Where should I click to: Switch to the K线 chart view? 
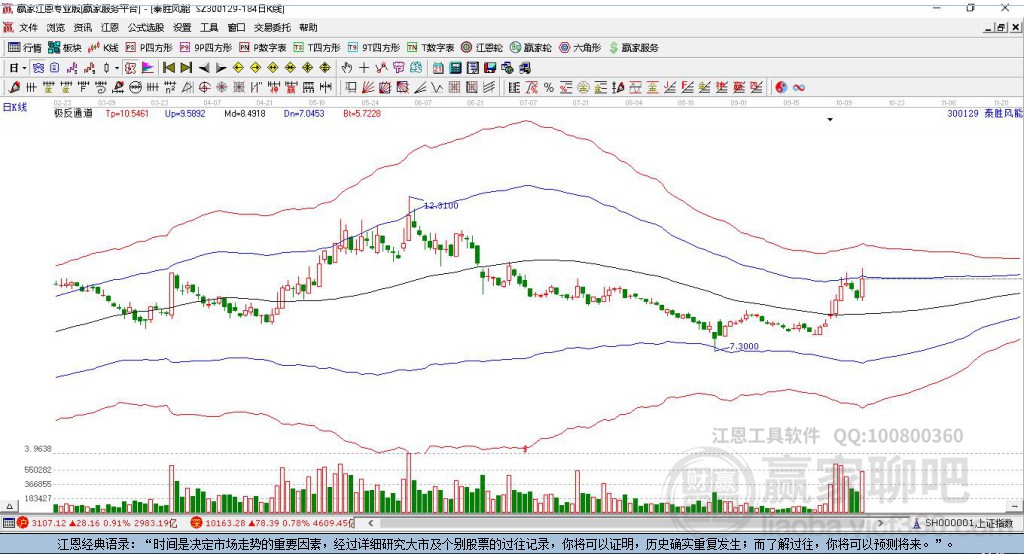pos(103,48)
